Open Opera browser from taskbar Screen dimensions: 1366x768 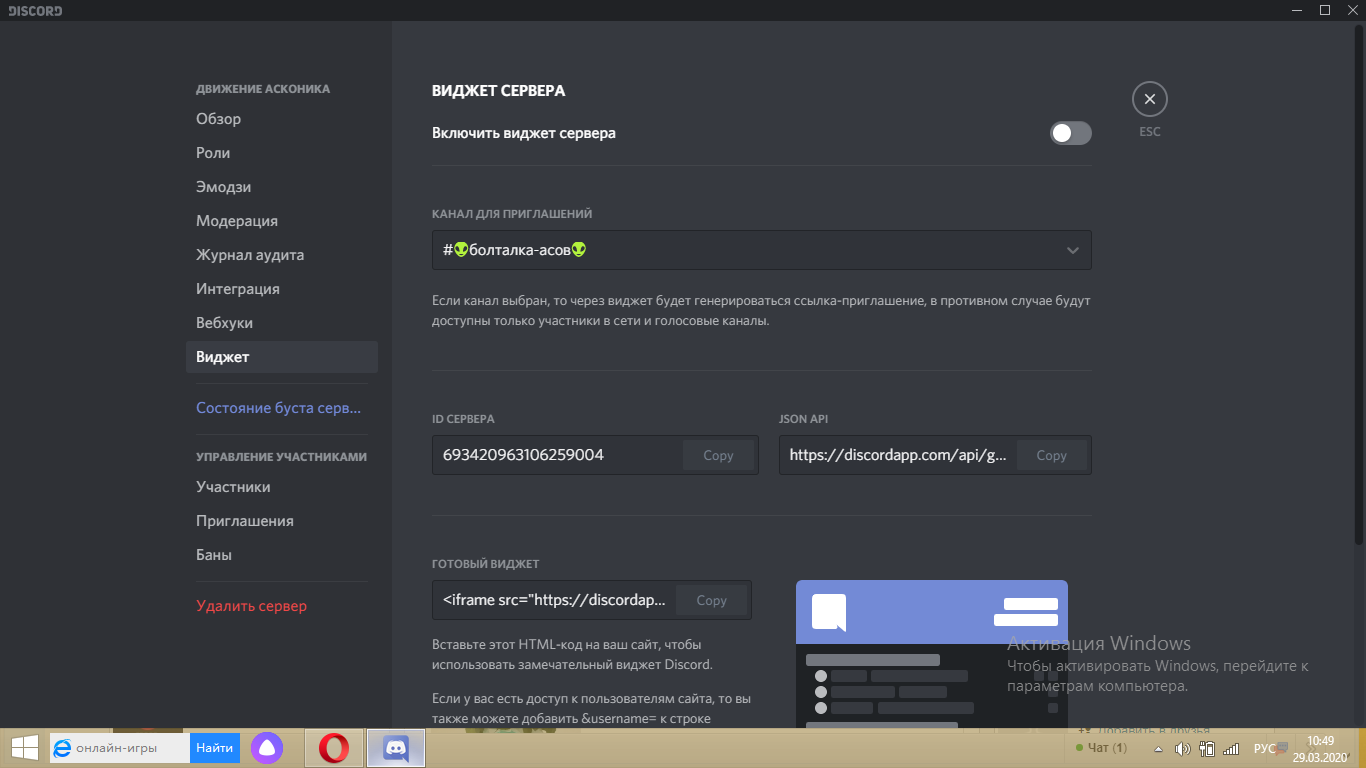334,748
